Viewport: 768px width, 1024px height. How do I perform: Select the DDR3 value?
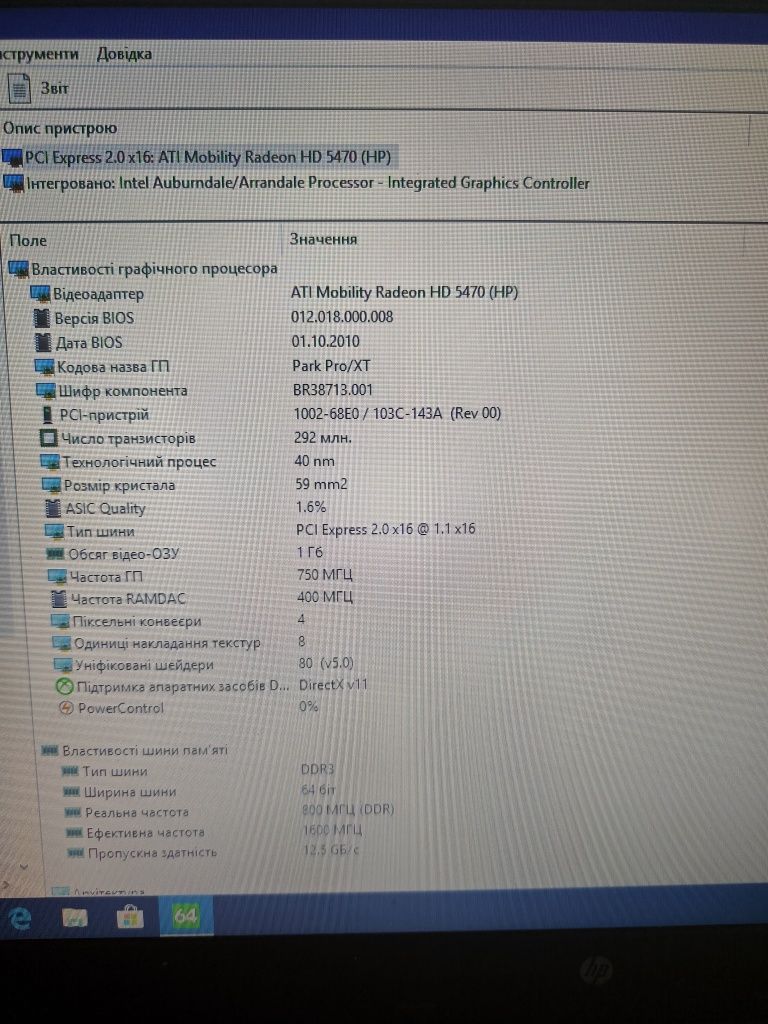click(317, 769)
